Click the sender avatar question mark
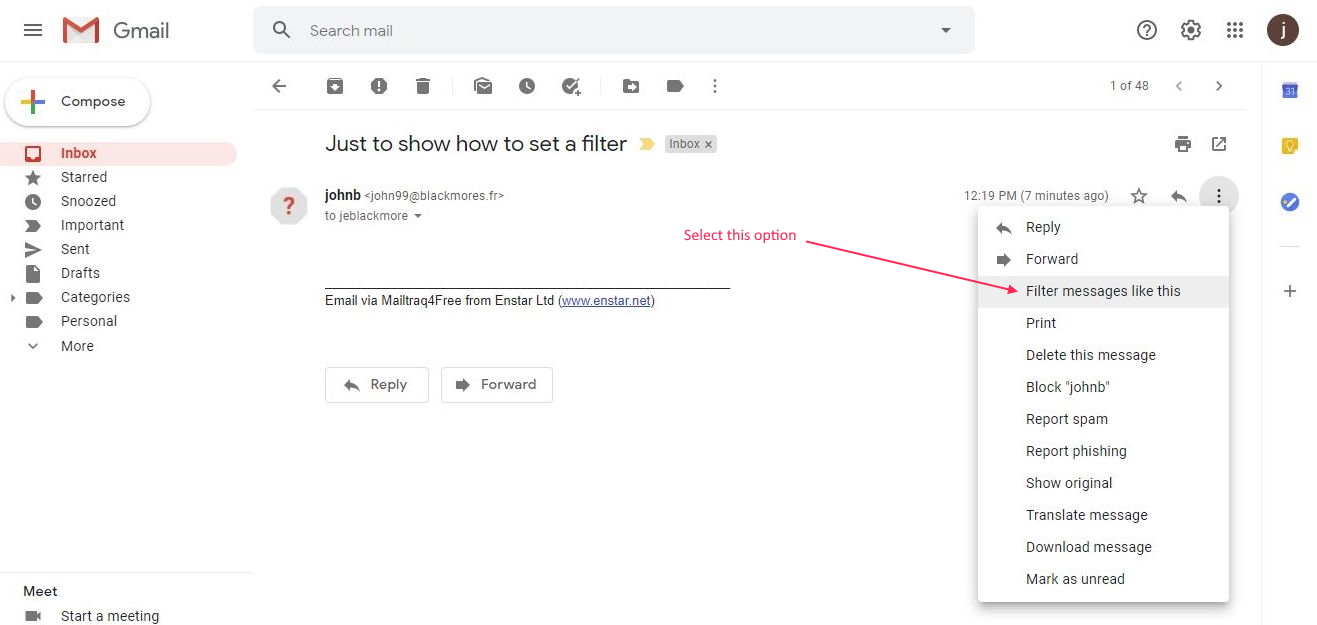This screenshot has height=625, width=1317. click(x=289, y=206)
